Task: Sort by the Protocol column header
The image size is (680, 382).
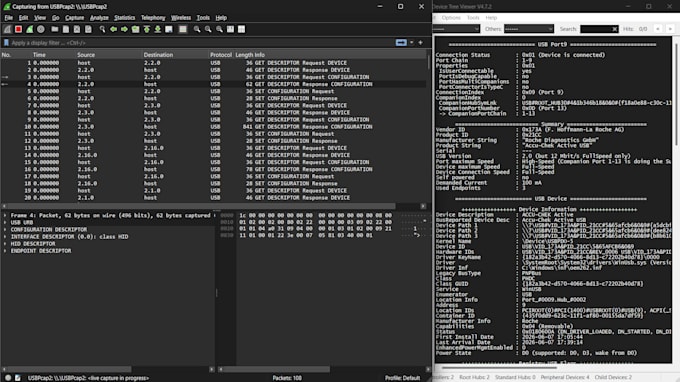Action: click(221, 55)
